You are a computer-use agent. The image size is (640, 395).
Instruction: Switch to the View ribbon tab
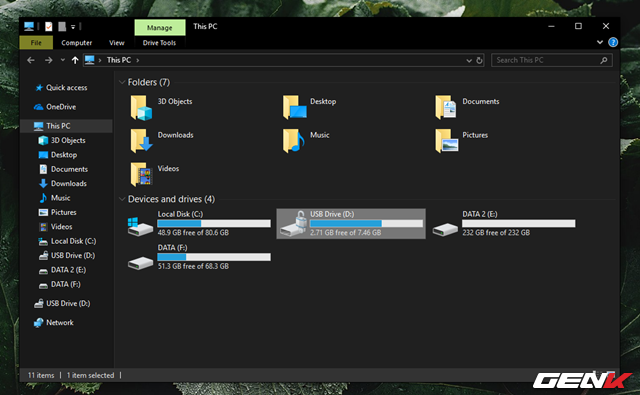click(116, 42)
